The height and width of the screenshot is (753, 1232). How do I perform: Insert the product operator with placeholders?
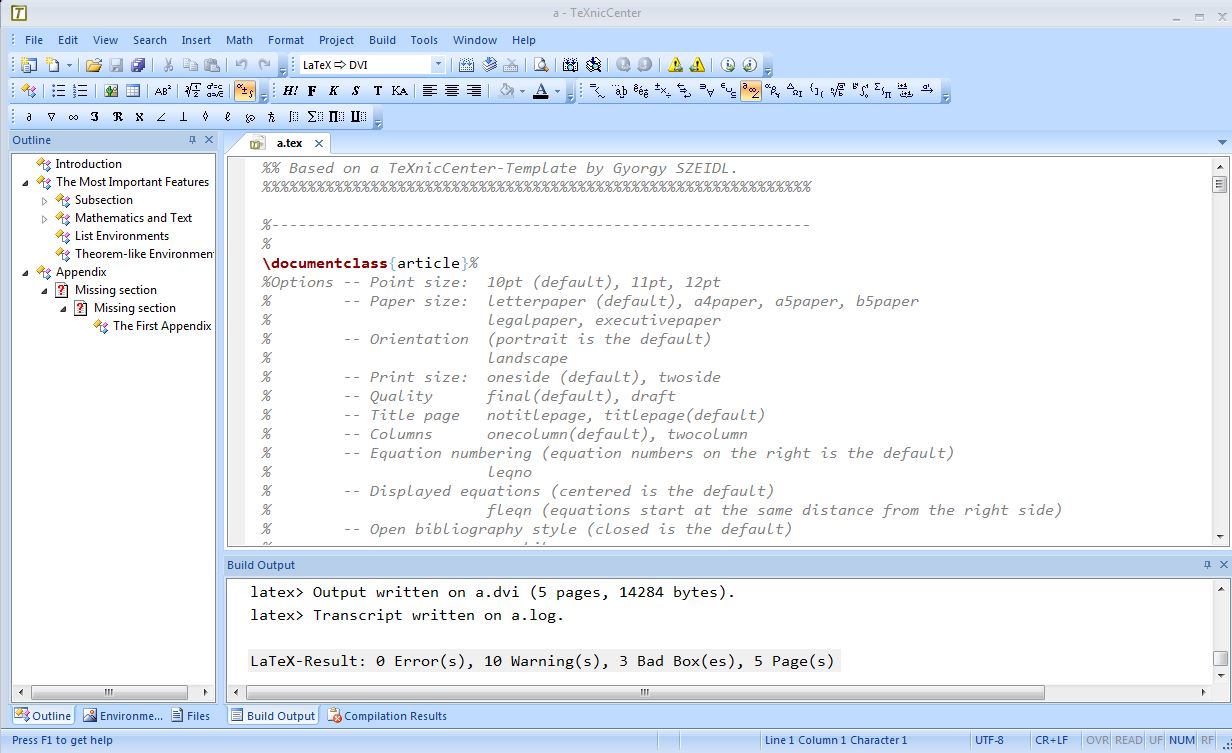tap(337, 117)
